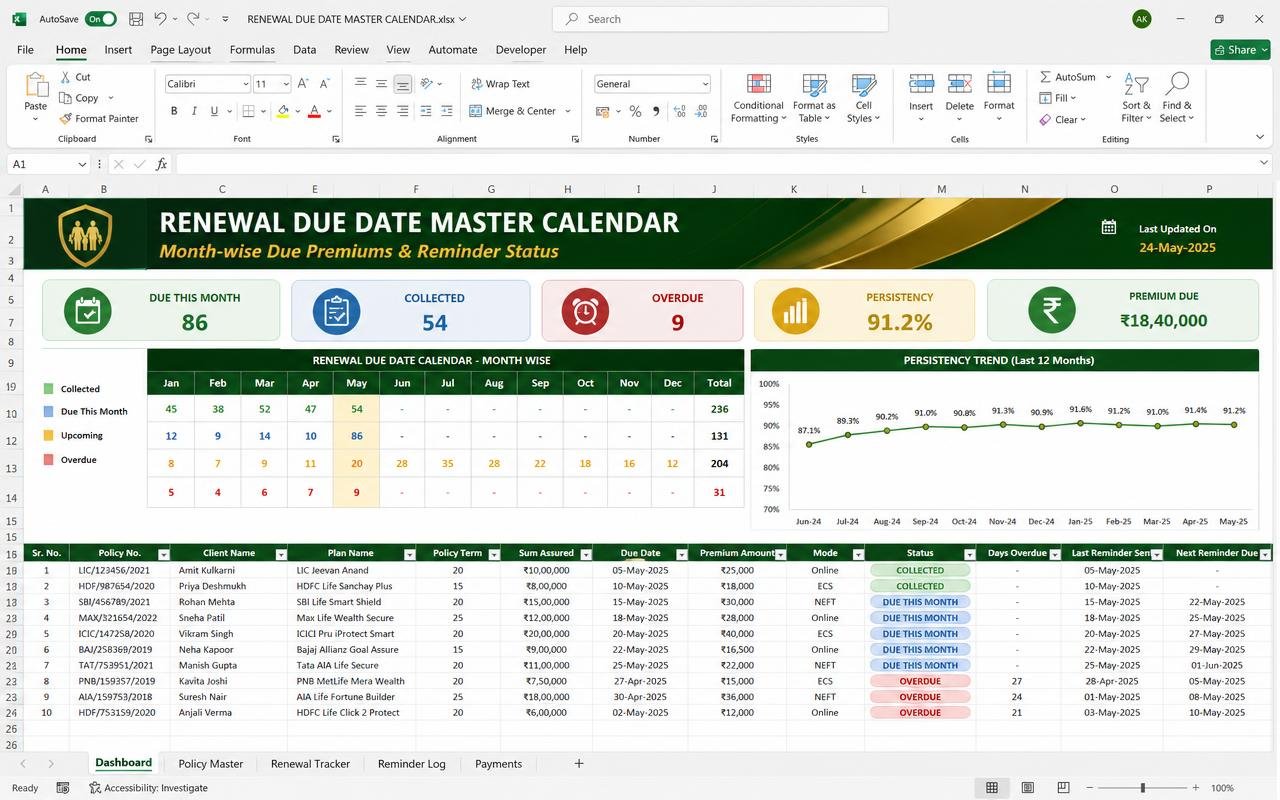Click the Share button
Image resolution: width=1280 pixels, height=800 pixels.
[x=1240, y=50]
